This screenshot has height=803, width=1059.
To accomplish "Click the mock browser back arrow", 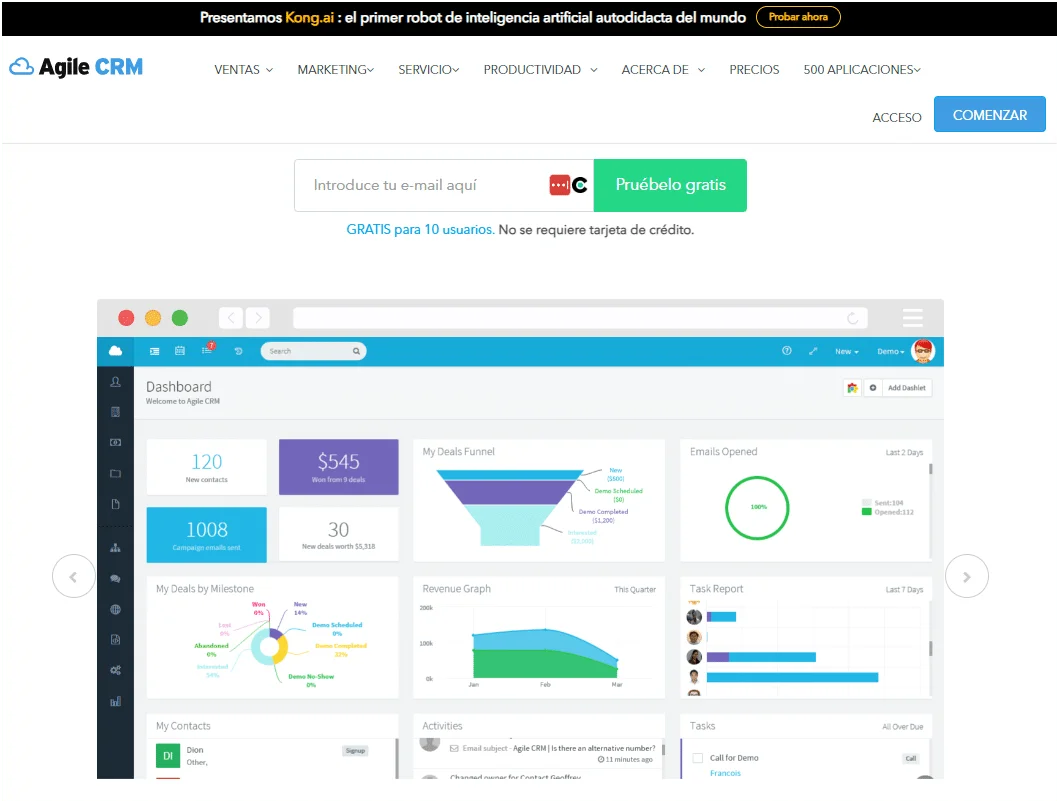I will click(231, 317).
